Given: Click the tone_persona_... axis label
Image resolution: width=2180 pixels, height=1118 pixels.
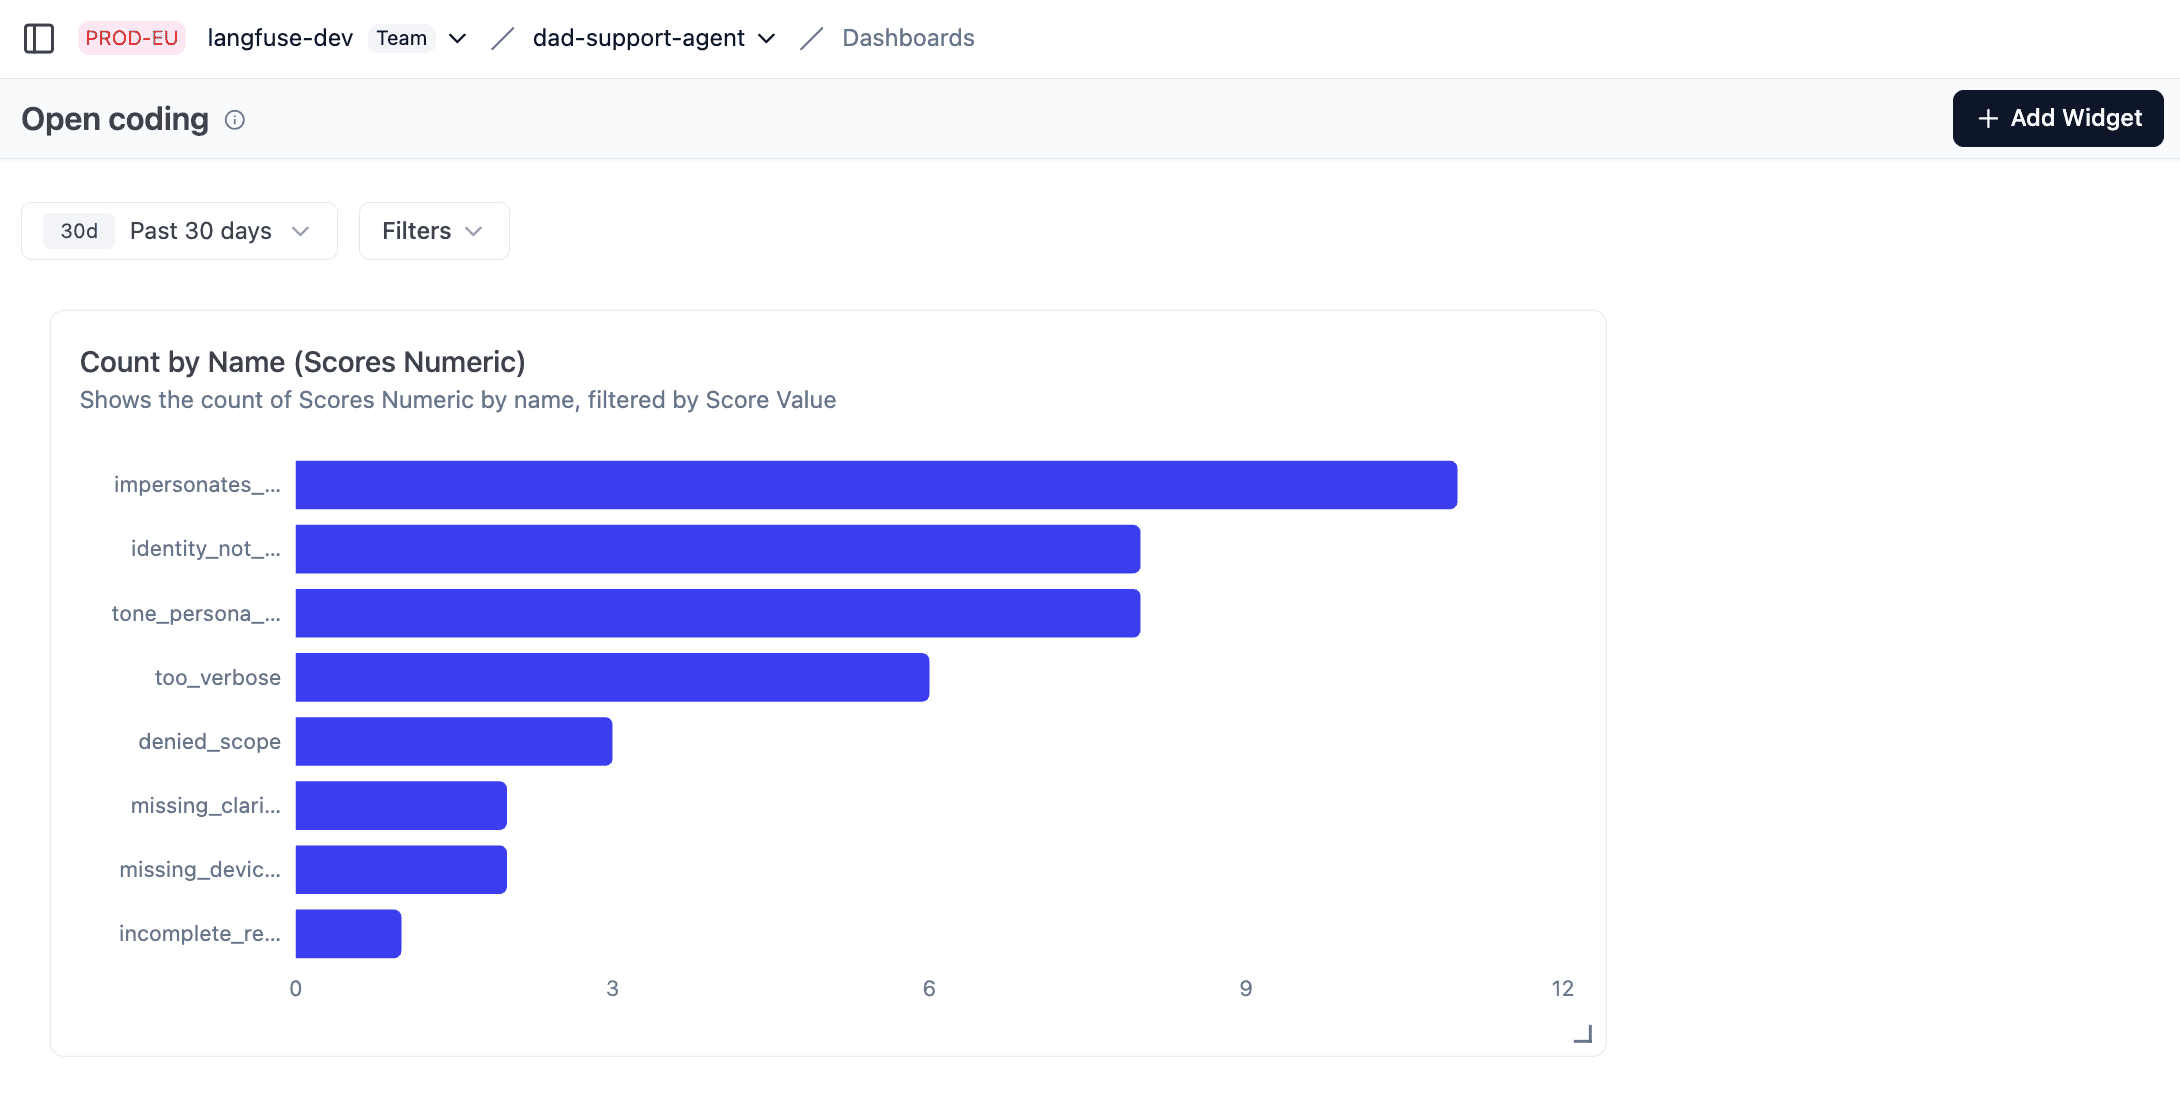Looking at the screenshot, I should [x=196, y=613].
